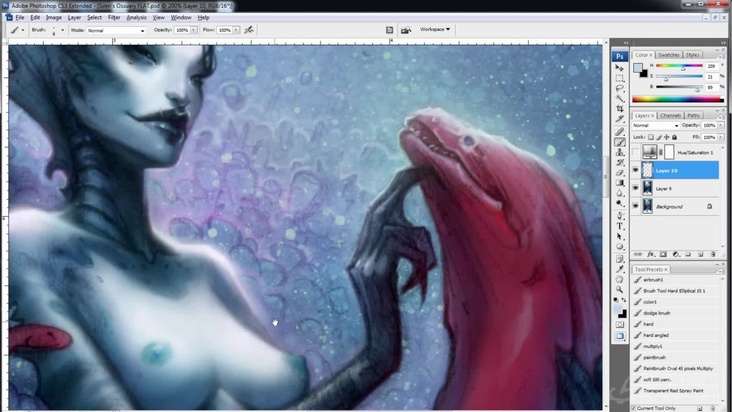Select the Pen tool
The image size is (732, 412).
619,216
